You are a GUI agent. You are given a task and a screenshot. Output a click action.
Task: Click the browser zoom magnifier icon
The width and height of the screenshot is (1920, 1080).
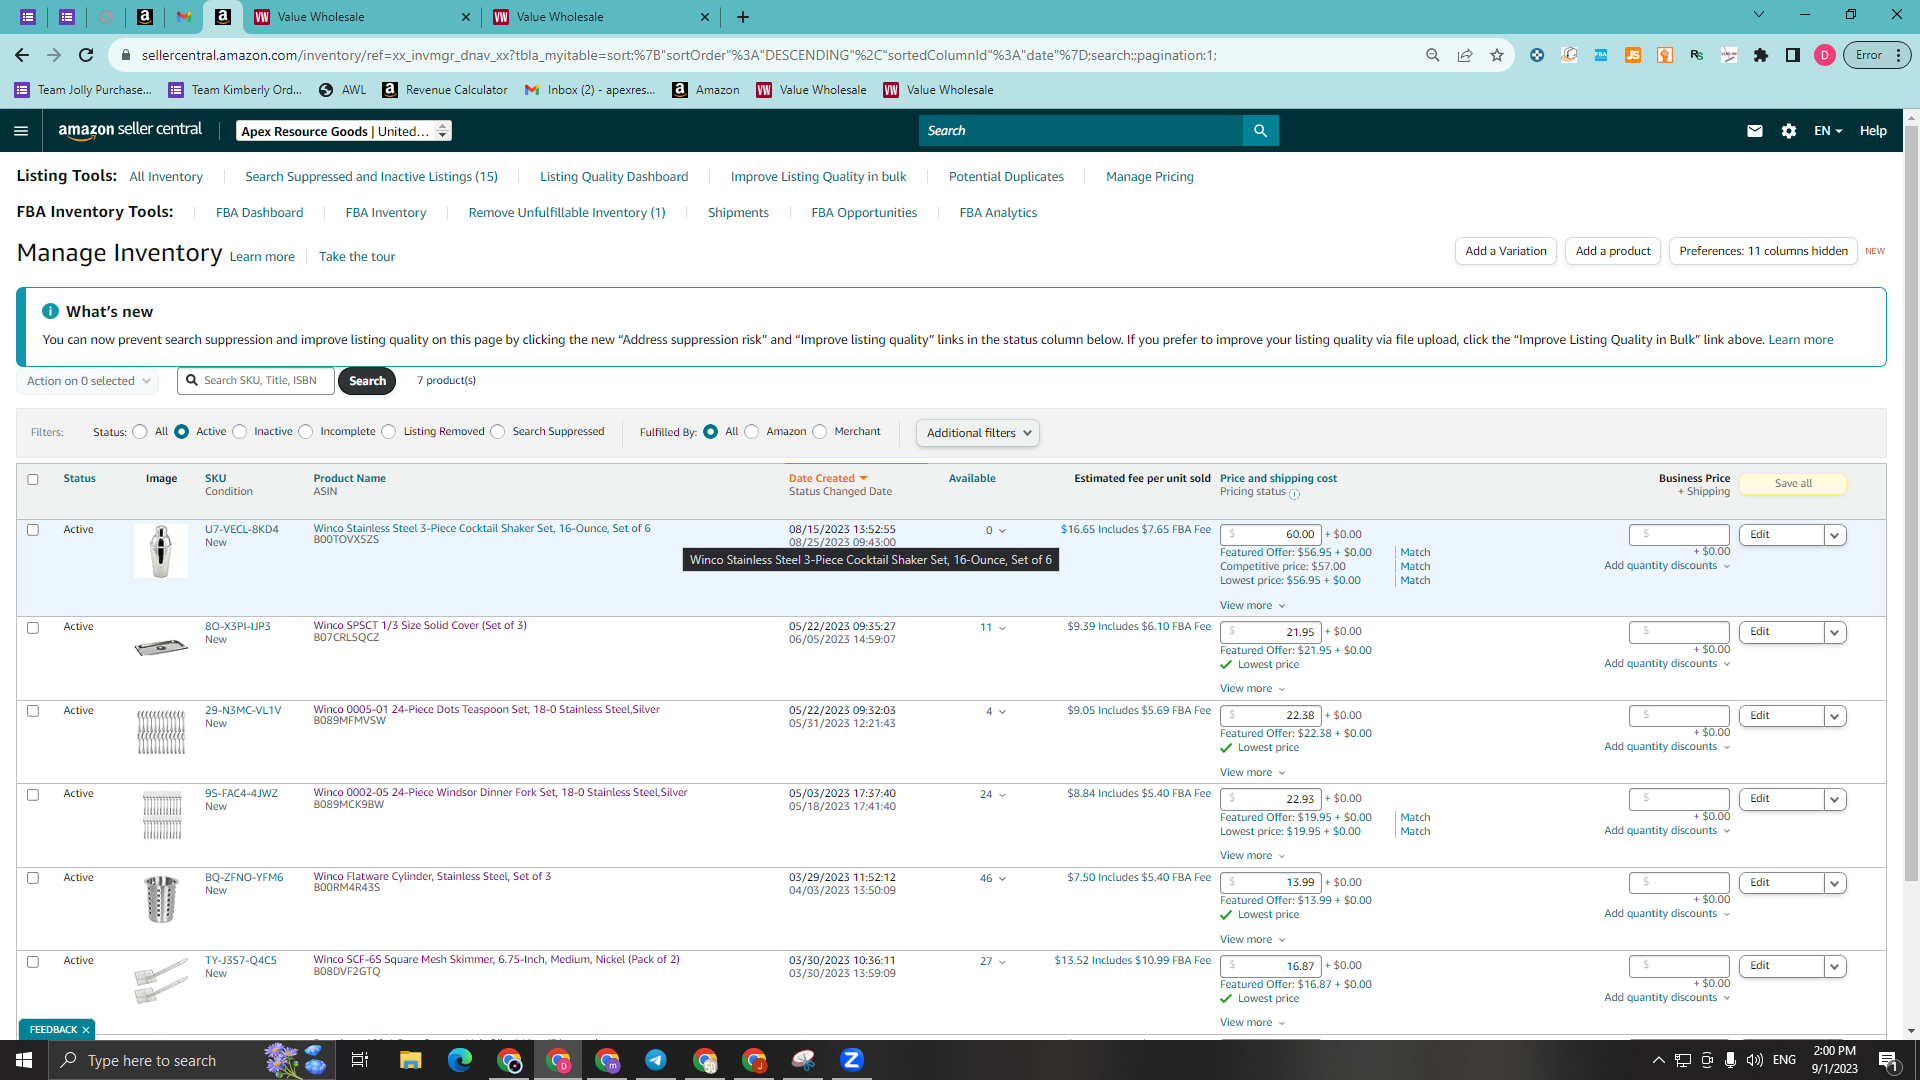coord(1433,55)
